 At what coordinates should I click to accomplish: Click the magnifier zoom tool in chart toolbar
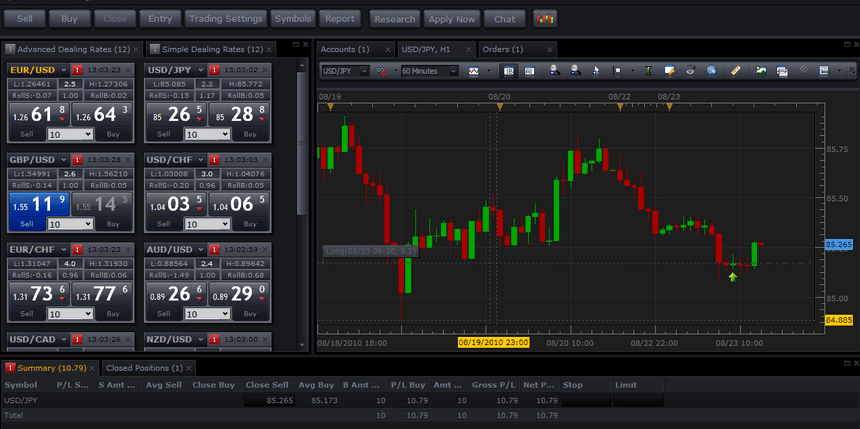(617, 71)
